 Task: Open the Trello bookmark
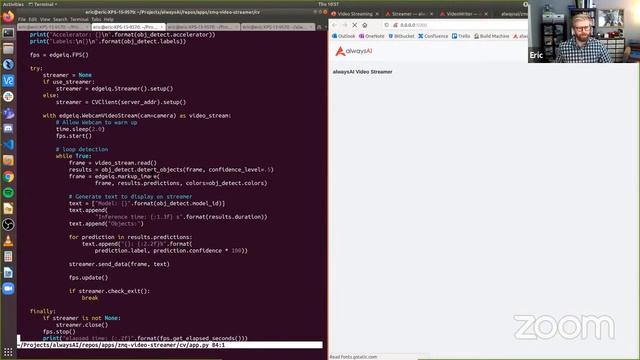[x=461, y=36]
